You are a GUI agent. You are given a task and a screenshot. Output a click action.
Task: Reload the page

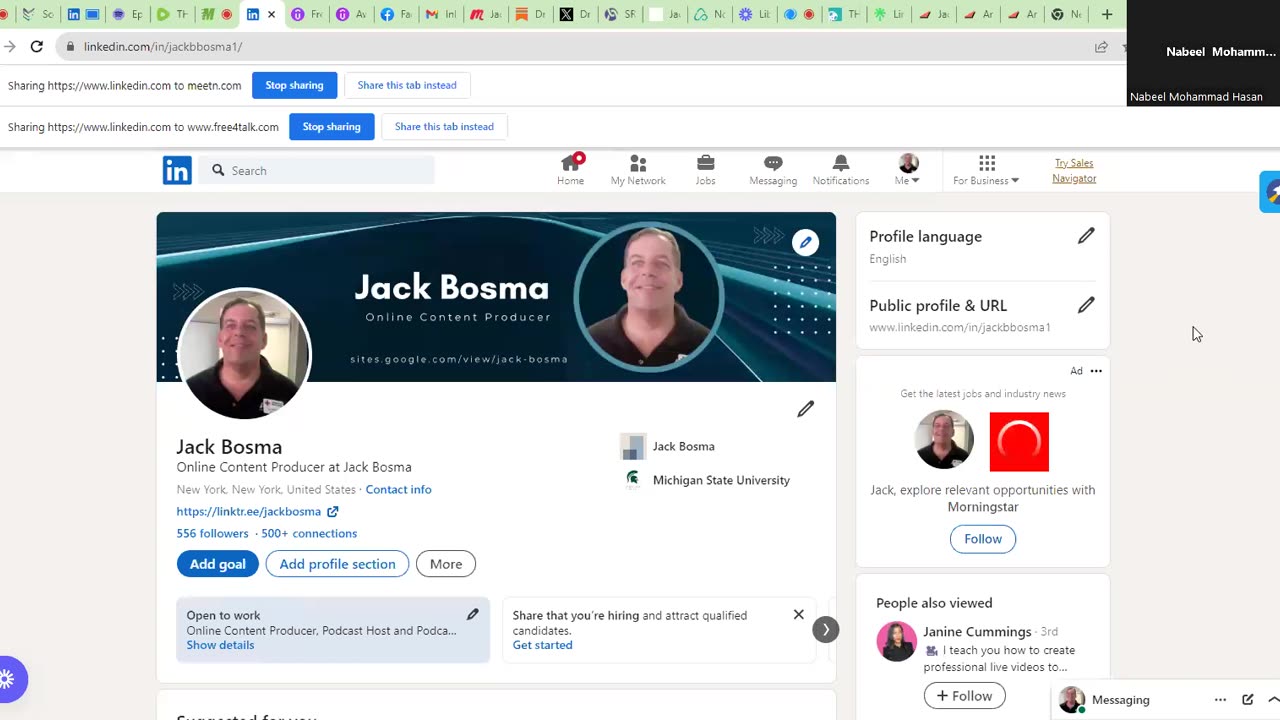click(x=37, y=46)
